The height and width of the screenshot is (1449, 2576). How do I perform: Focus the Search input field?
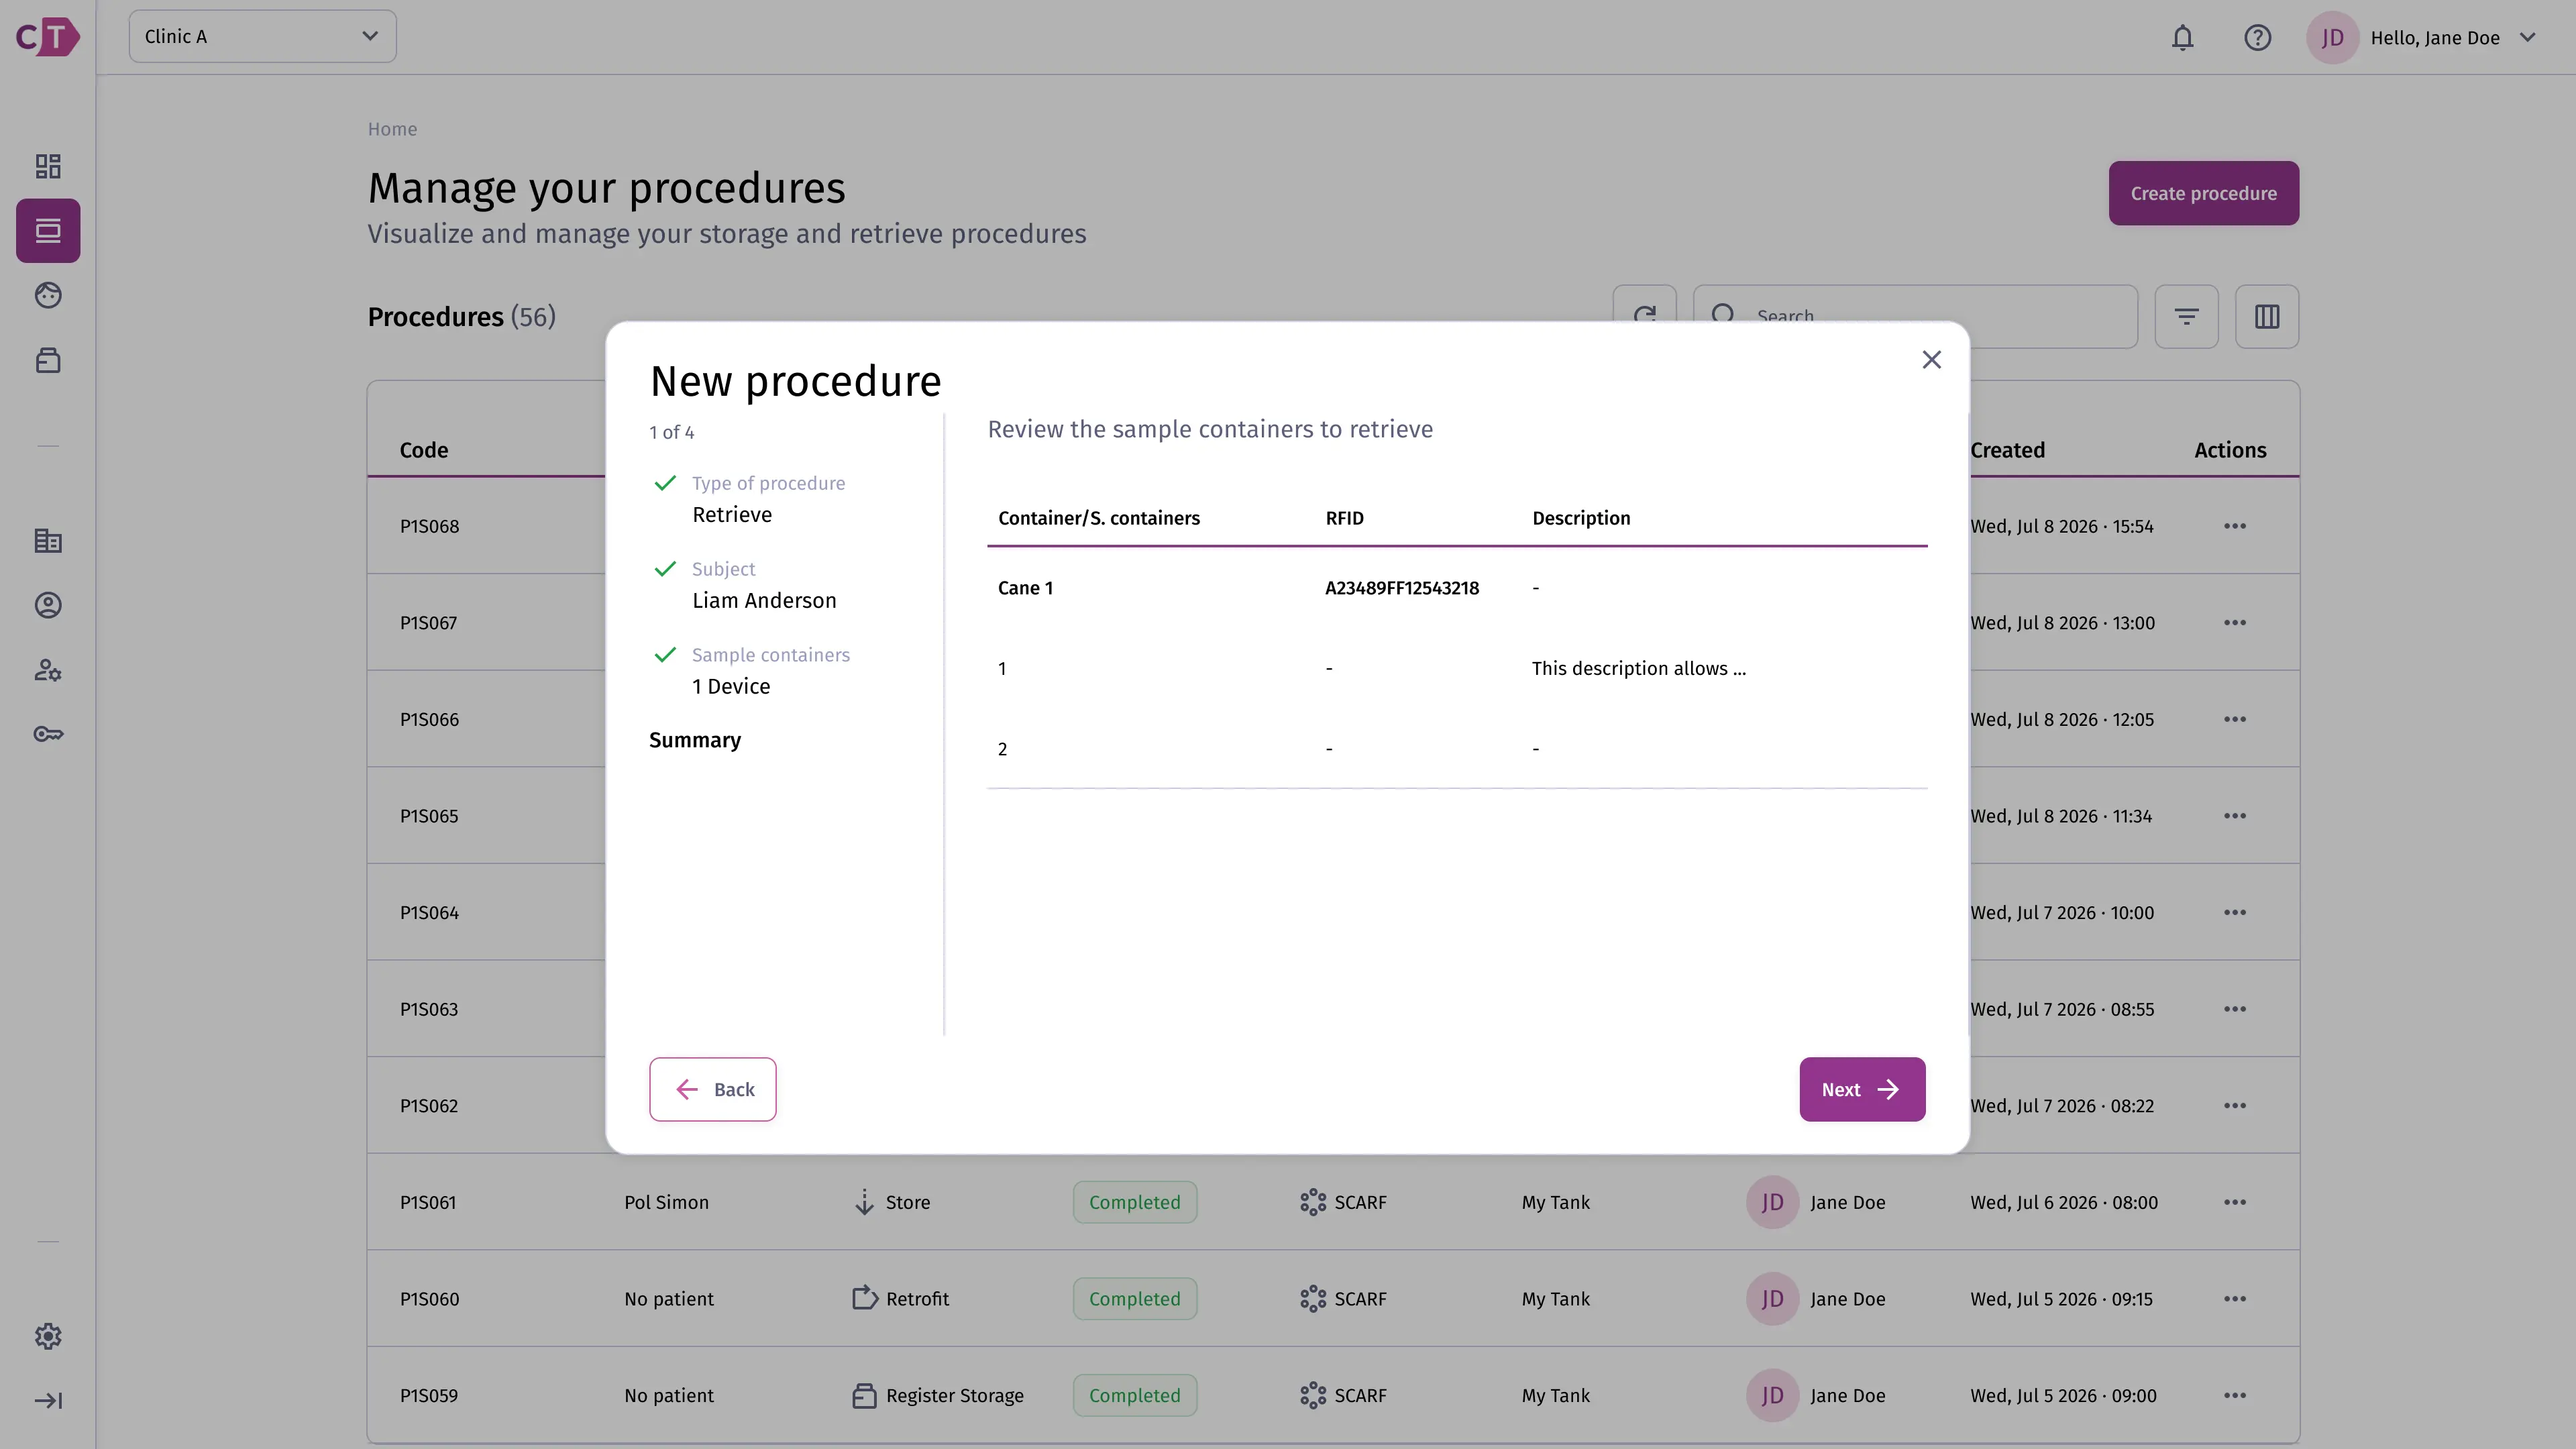(x=1915, y=317)
